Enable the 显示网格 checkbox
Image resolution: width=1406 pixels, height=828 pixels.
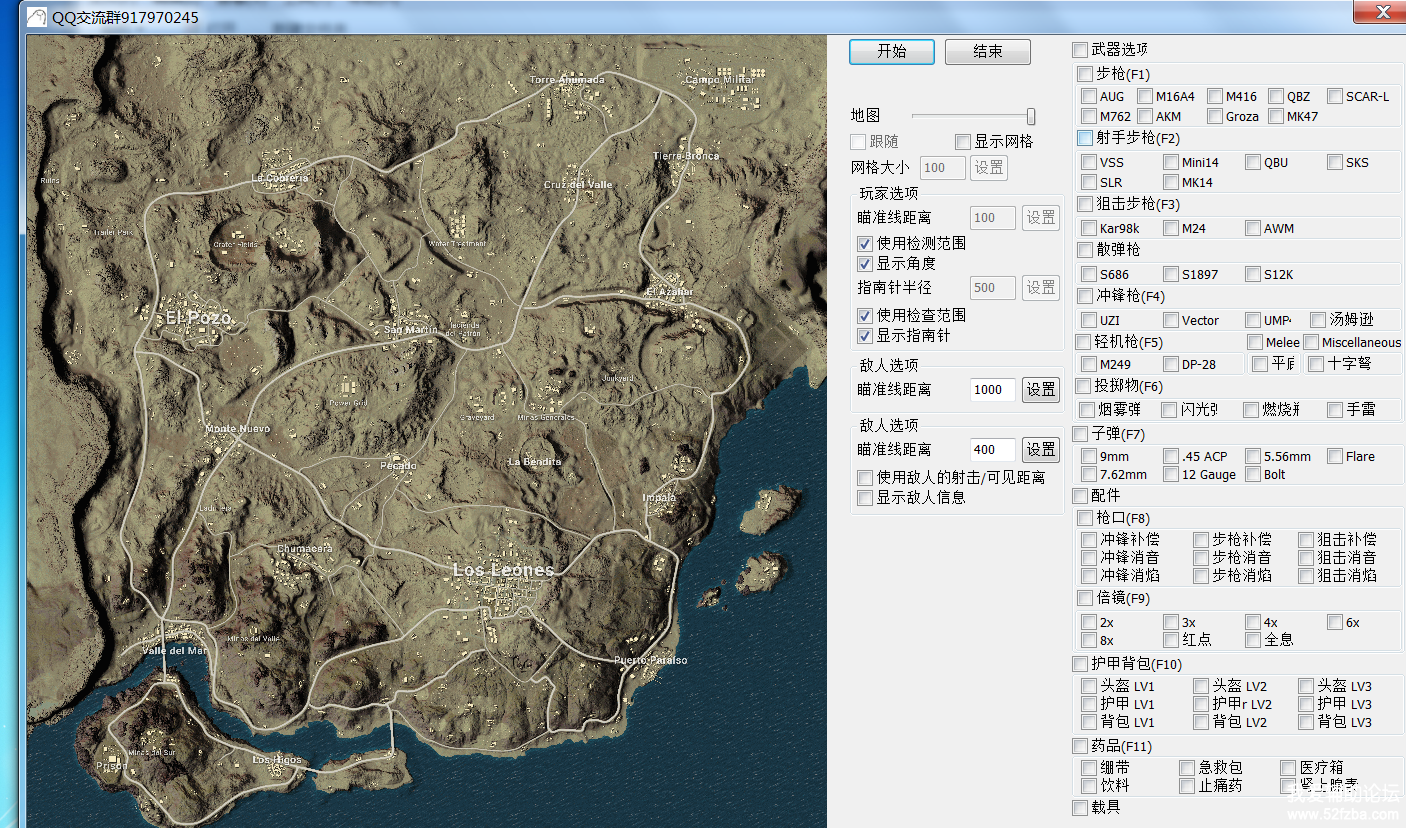point(963,142)
